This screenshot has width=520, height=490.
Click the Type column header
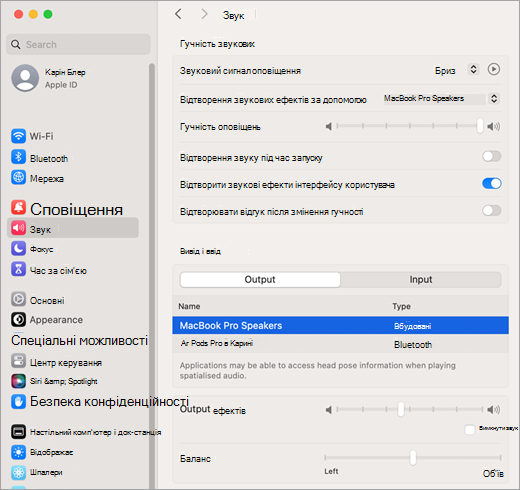point(401,306)
